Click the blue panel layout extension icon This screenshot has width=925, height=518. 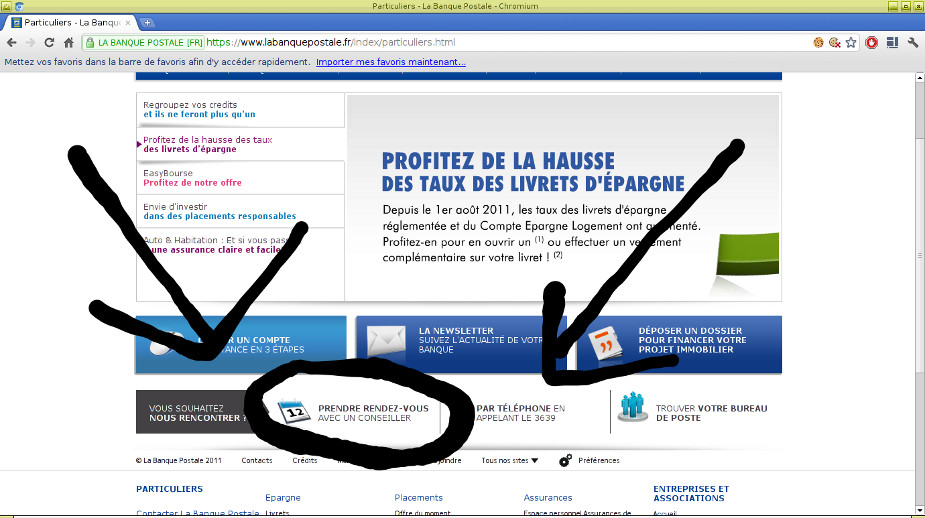pos(893,42)
